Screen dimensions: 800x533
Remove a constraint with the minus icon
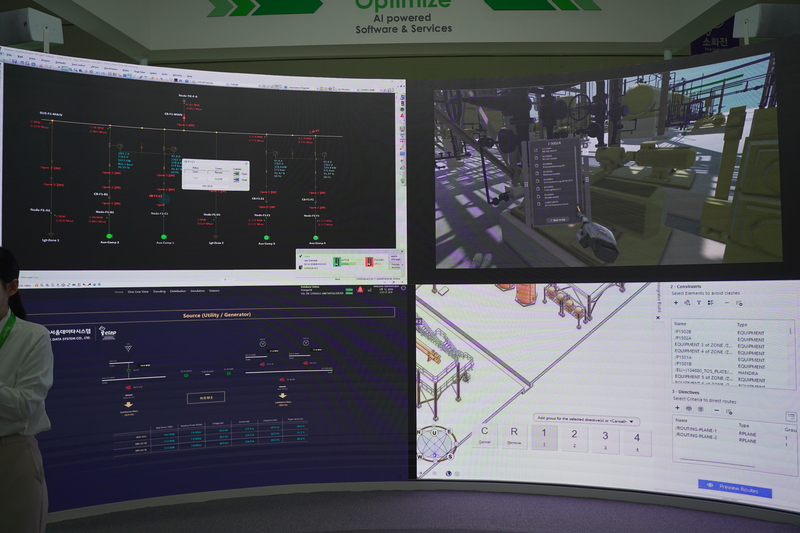click(x=727, y=302)
